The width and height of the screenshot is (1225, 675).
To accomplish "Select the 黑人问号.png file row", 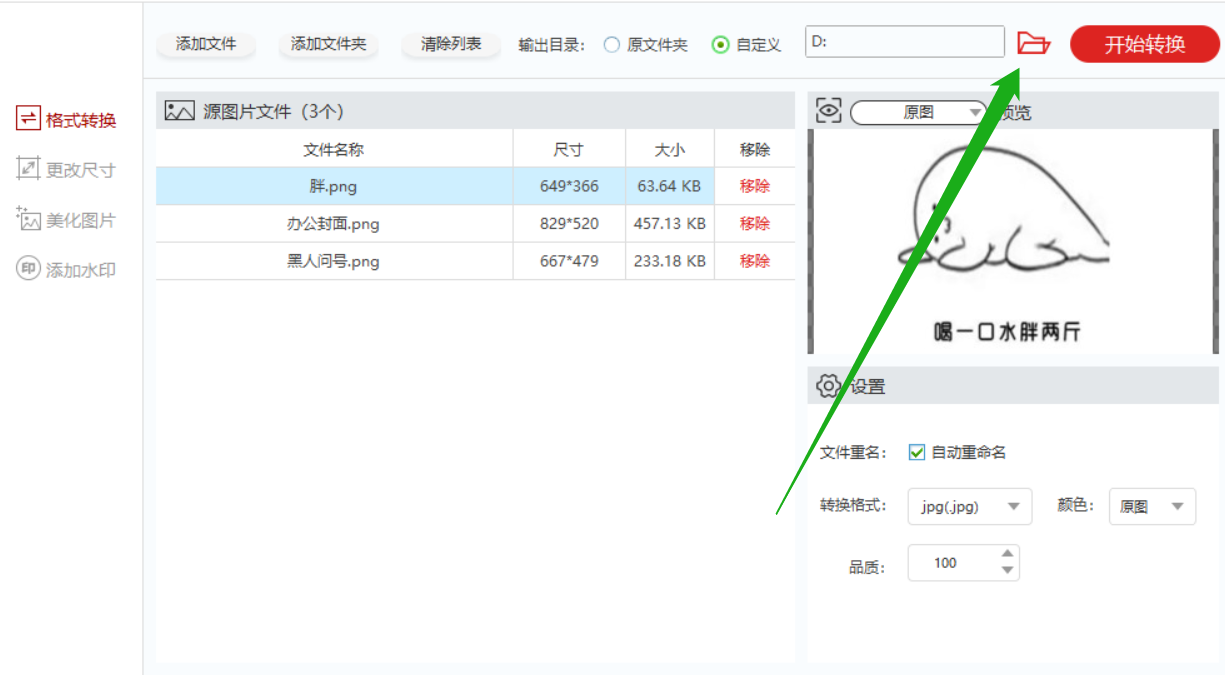I will point(475,261).
